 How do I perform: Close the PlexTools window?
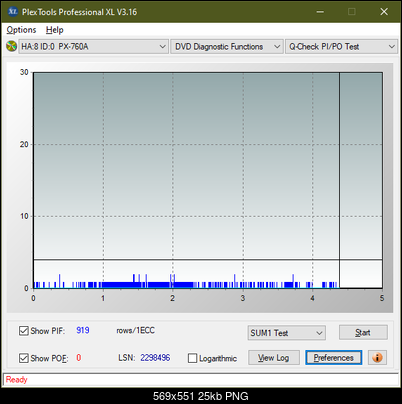(x=384, y=12)
